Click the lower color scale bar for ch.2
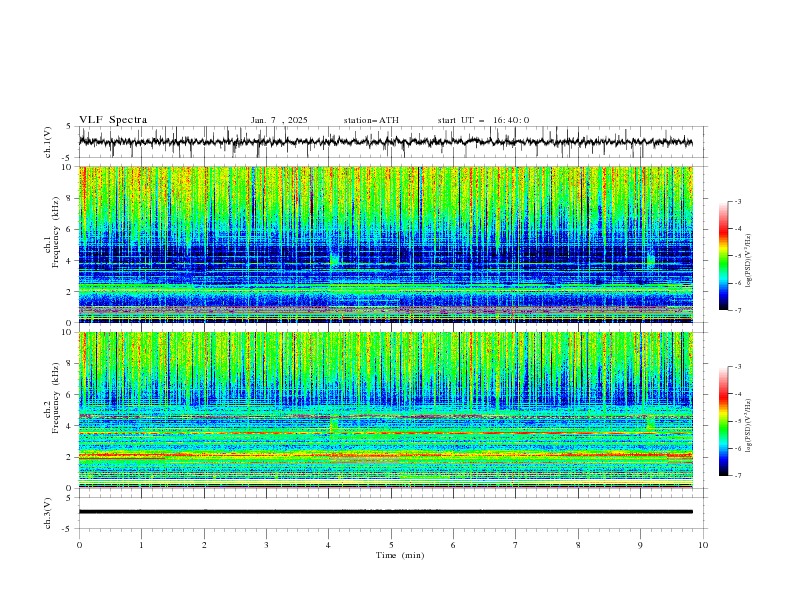This screenshot has width=792, height=612. pyautogui.click(x=723, y=421)
